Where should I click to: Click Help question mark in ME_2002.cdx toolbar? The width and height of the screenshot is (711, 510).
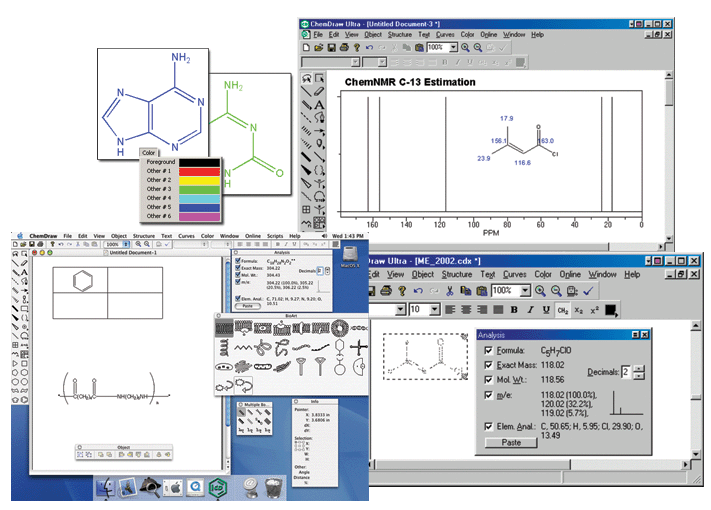tap(402, 291)
